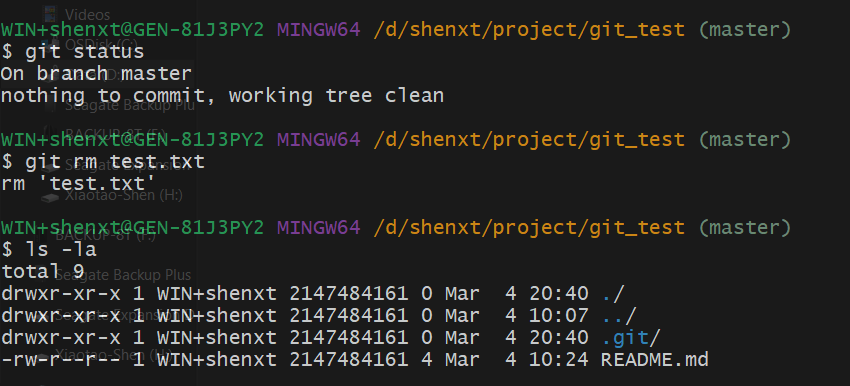Click the (master) branch label above git status
Viewport: 850px width, 386px height.
pyautogui.click(x=744, y=30)
